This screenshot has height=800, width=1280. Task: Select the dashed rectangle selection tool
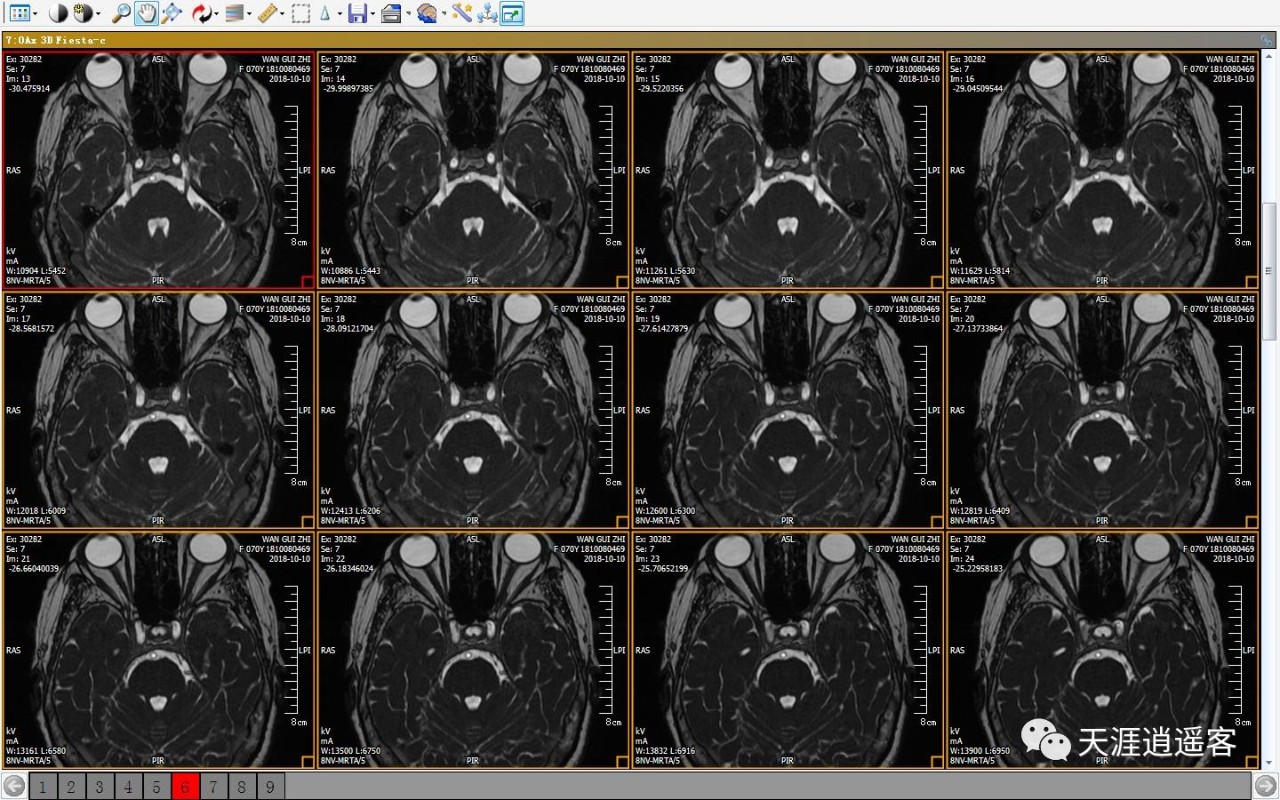(x=300, y=13)
